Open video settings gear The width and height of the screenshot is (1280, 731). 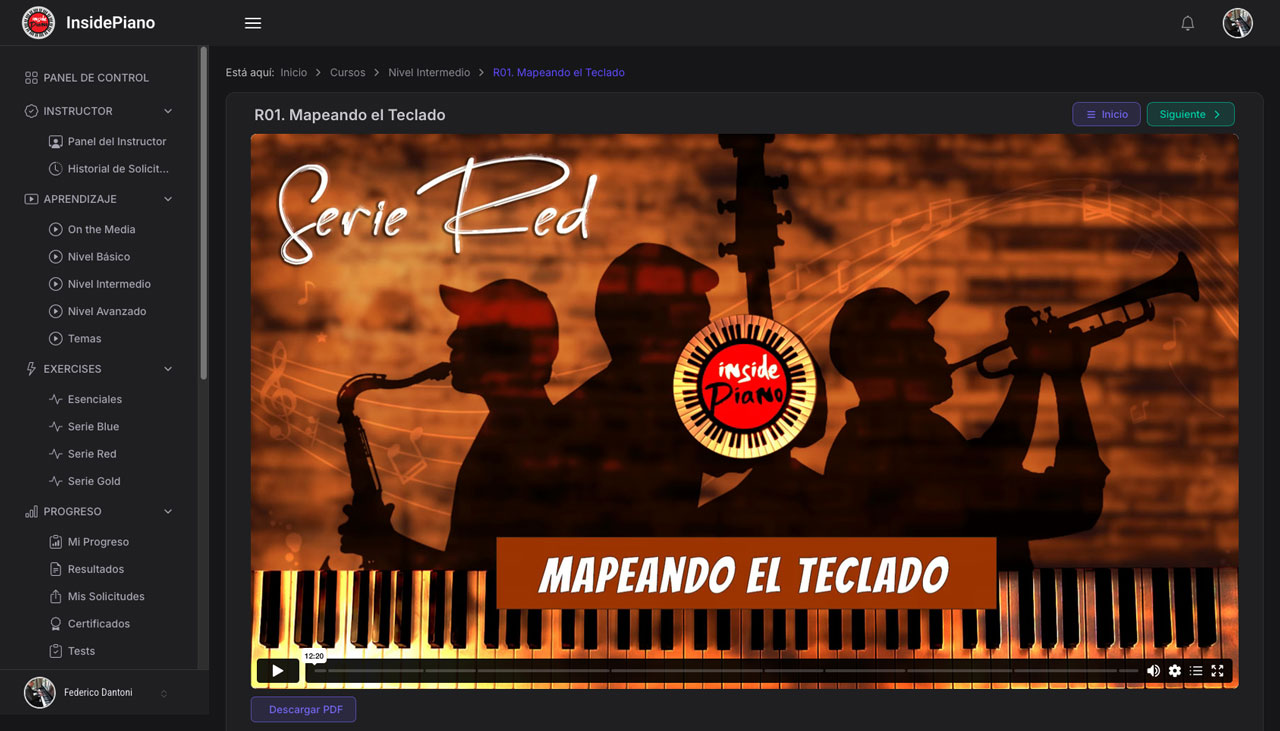[1175, 671]
